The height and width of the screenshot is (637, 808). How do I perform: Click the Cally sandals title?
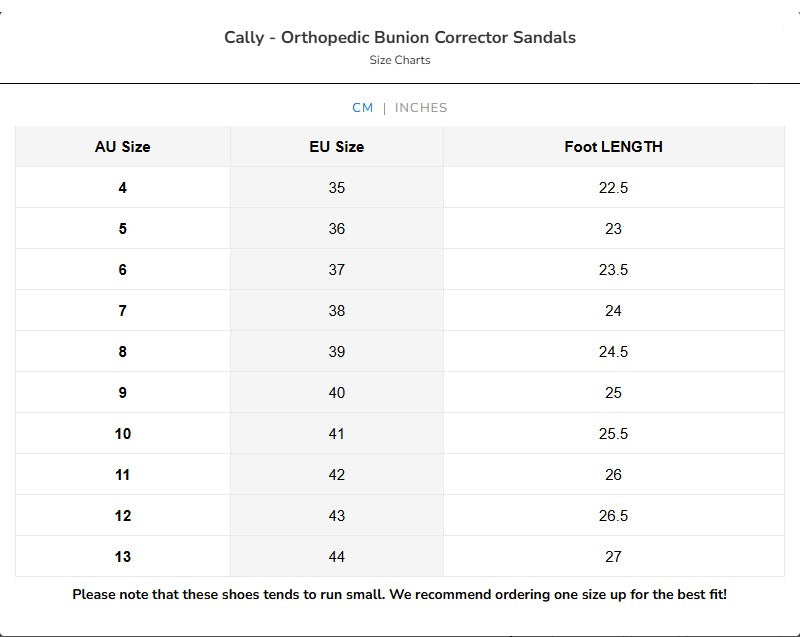403,37
